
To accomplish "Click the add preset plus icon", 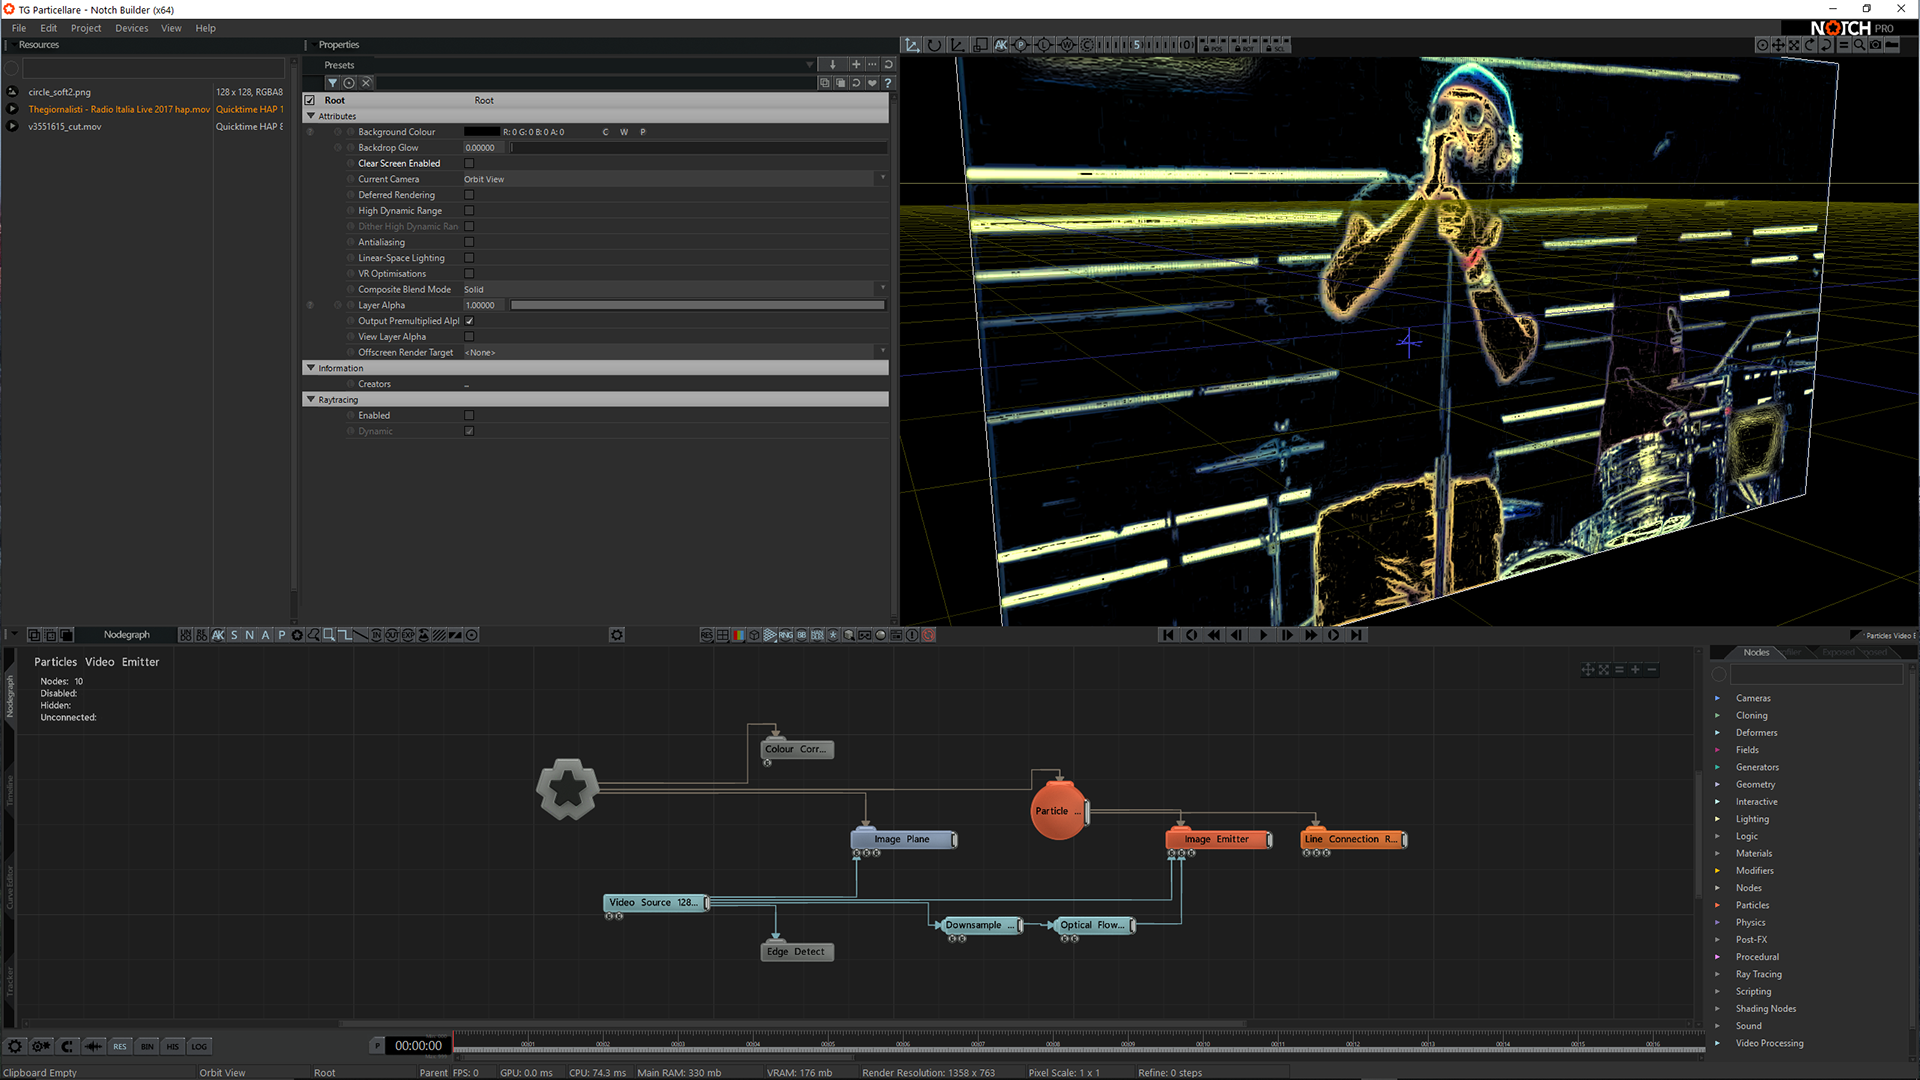I will click(x=855, y=64).
